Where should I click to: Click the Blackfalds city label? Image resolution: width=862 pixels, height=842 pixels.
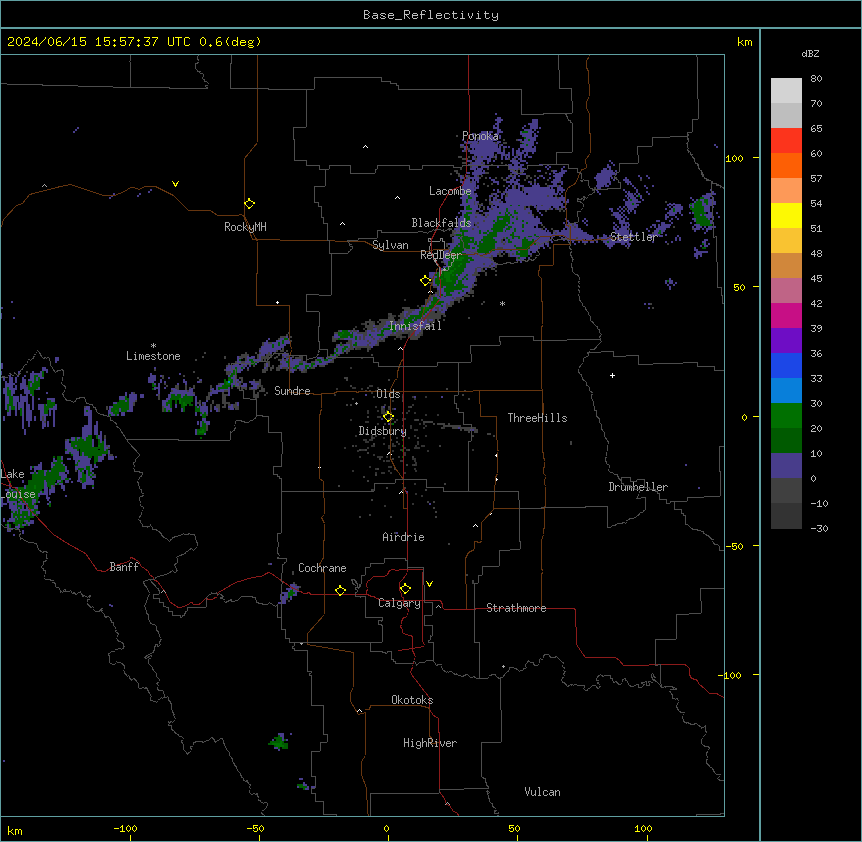pyautogui.click(x=441, y=223)
